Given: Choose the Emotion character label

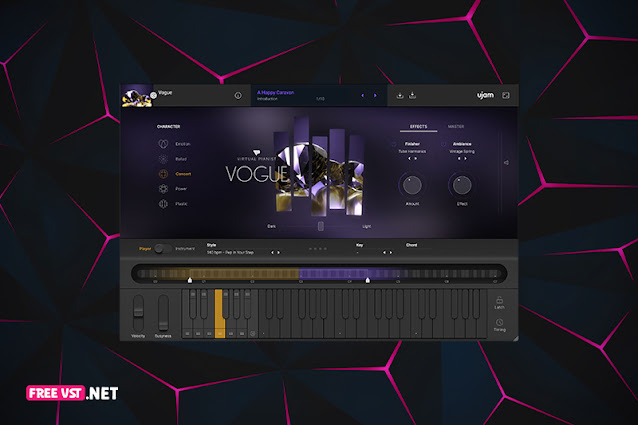Looking at the screenshot, I should click(183, 144).
